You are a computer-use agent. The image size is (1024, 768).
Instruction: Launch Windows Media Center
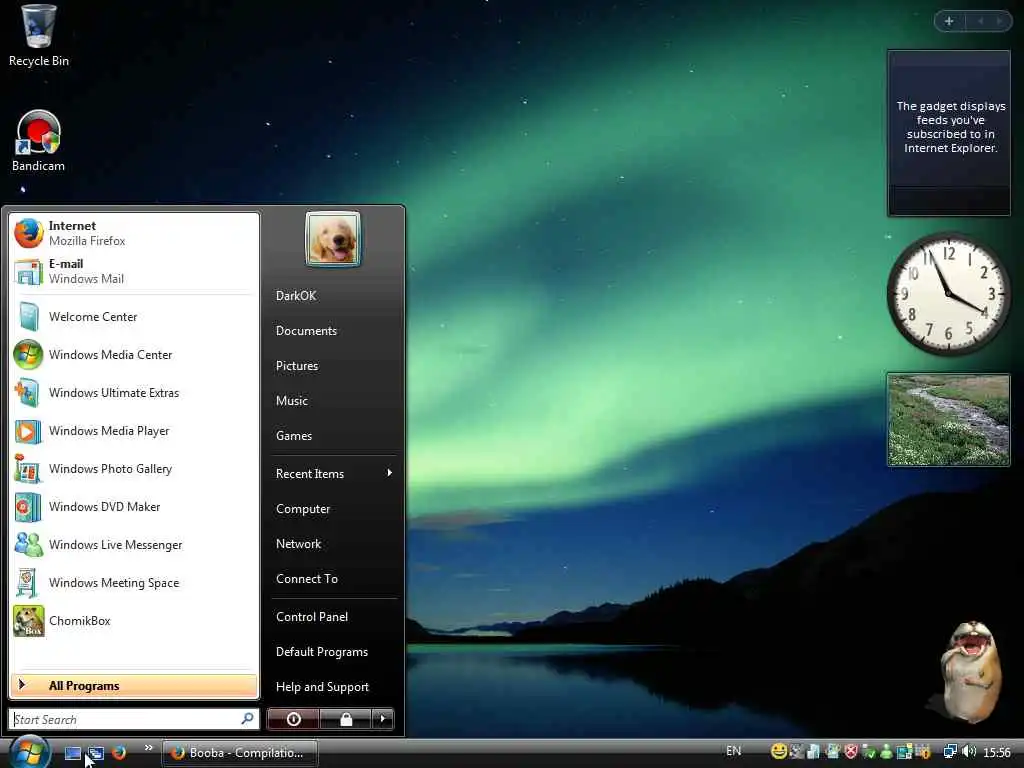[134, 355]
